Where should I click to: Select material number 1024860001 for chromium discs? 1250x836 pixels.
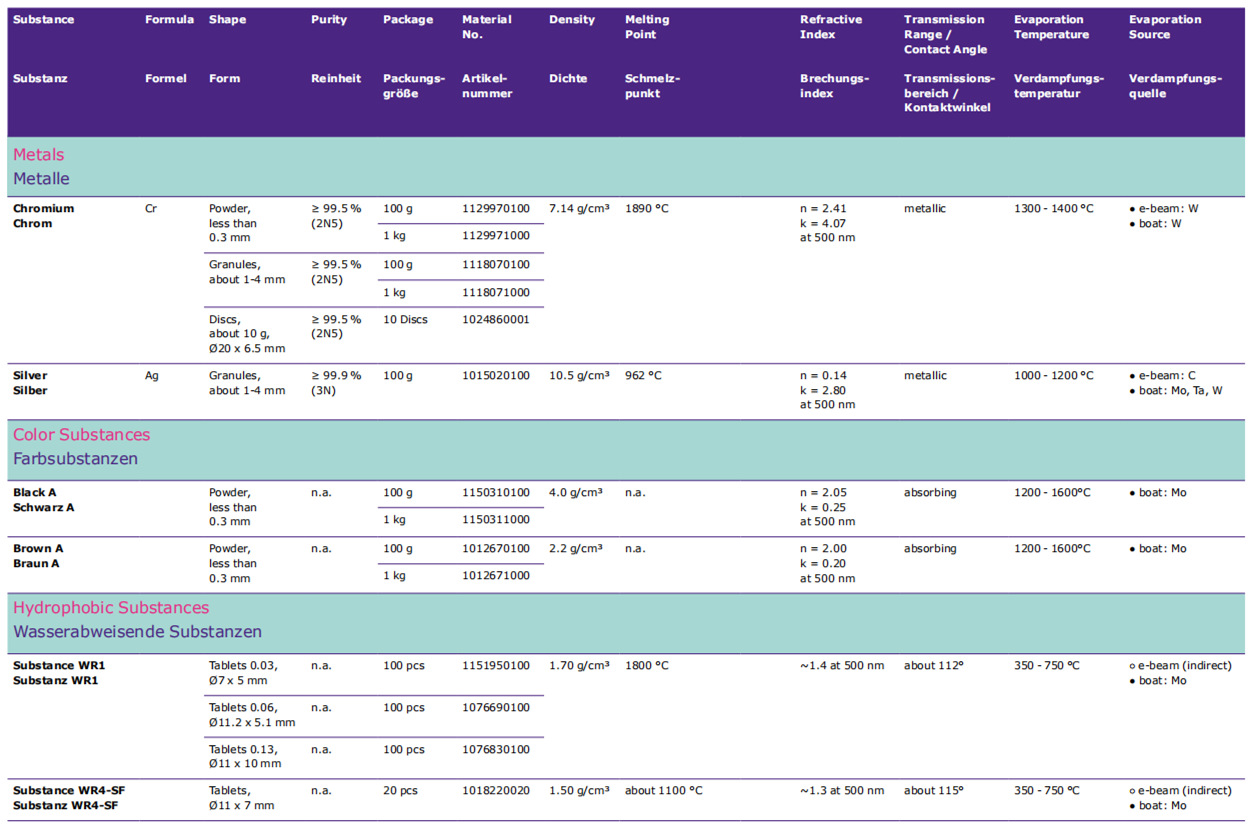coord(496,320)
